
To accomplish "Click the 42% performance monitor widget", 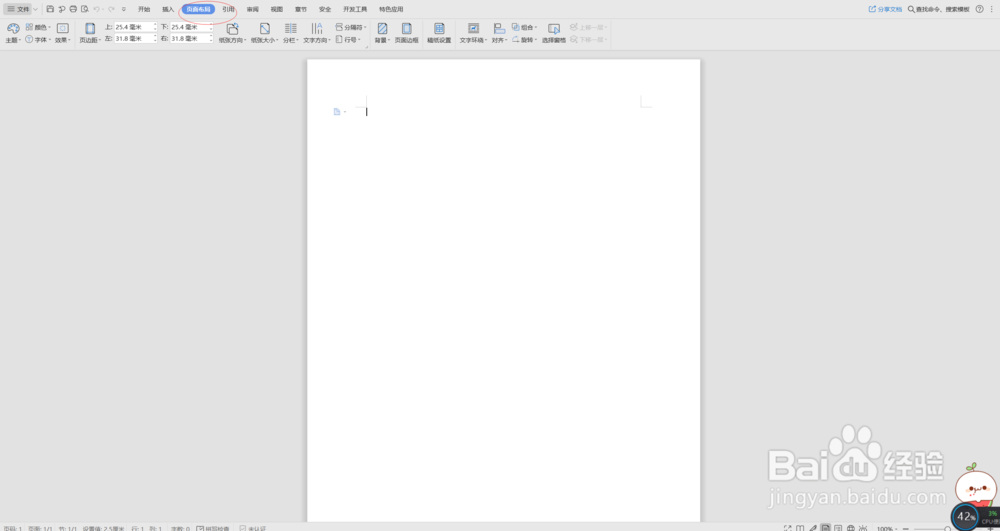I will click(966, 516).
